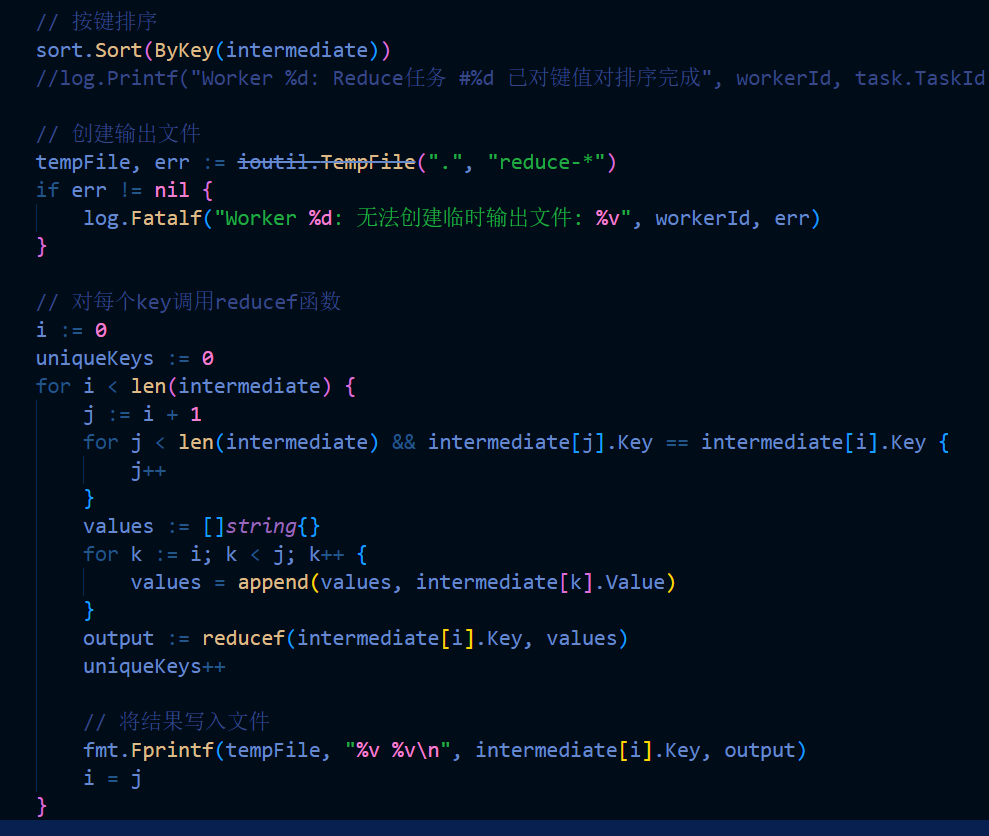
Task: Click the 'j++' statement
Action: (148, 471)
